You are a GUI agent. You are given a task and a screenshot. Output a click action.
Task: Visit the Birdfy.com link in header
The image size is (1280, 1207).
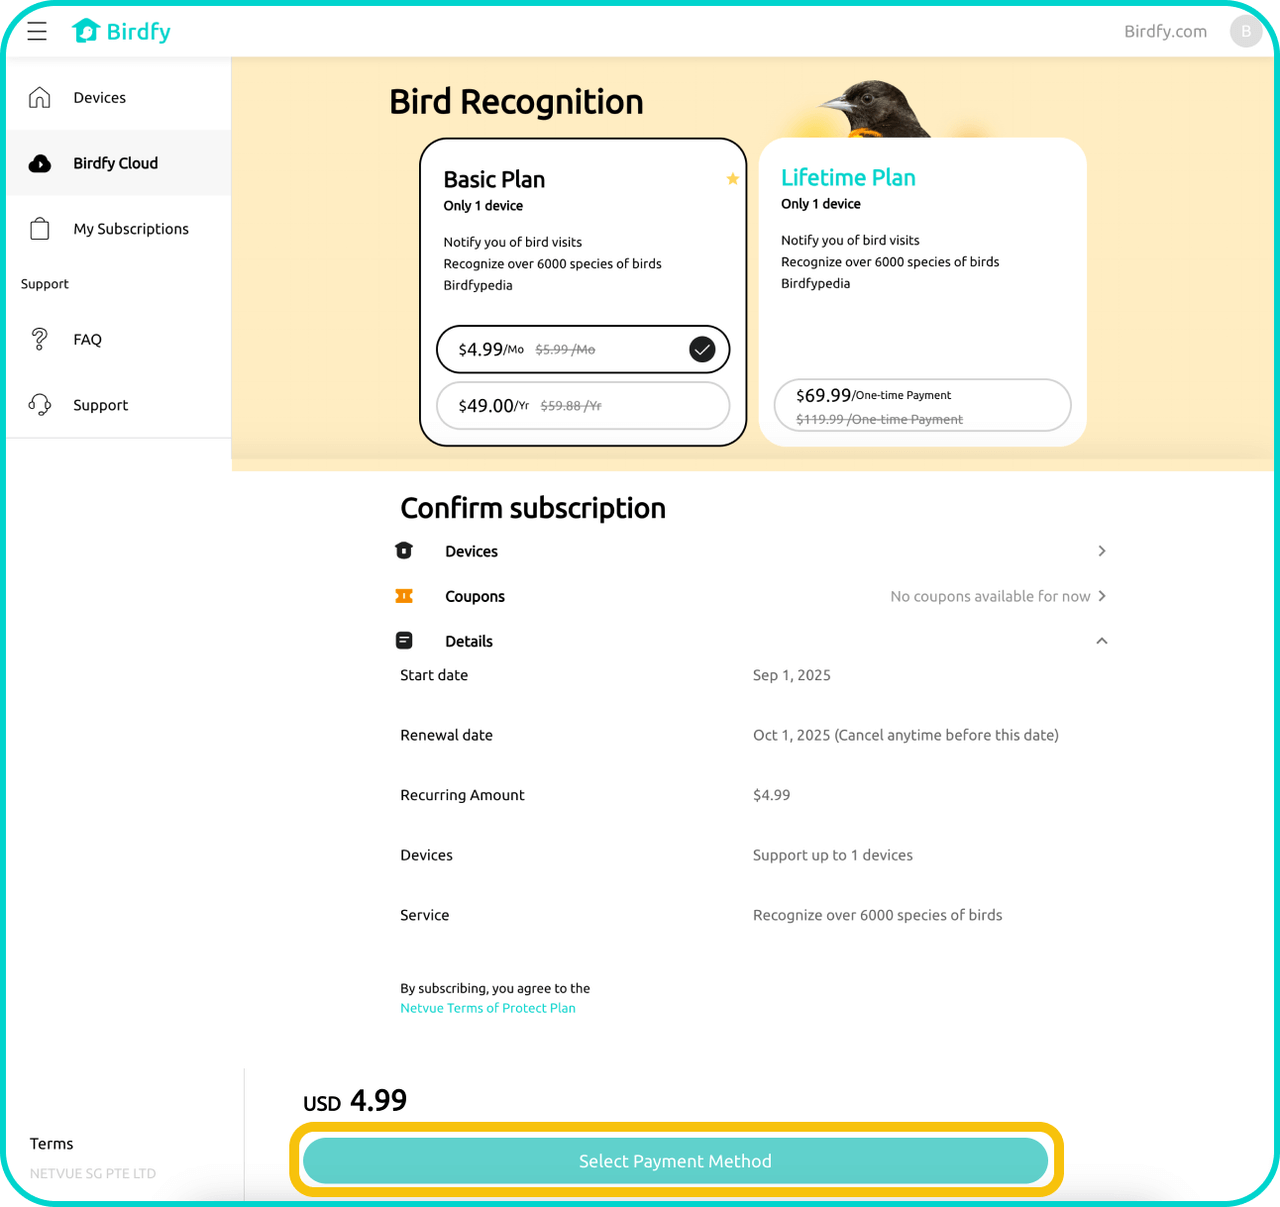(1165, 32)
